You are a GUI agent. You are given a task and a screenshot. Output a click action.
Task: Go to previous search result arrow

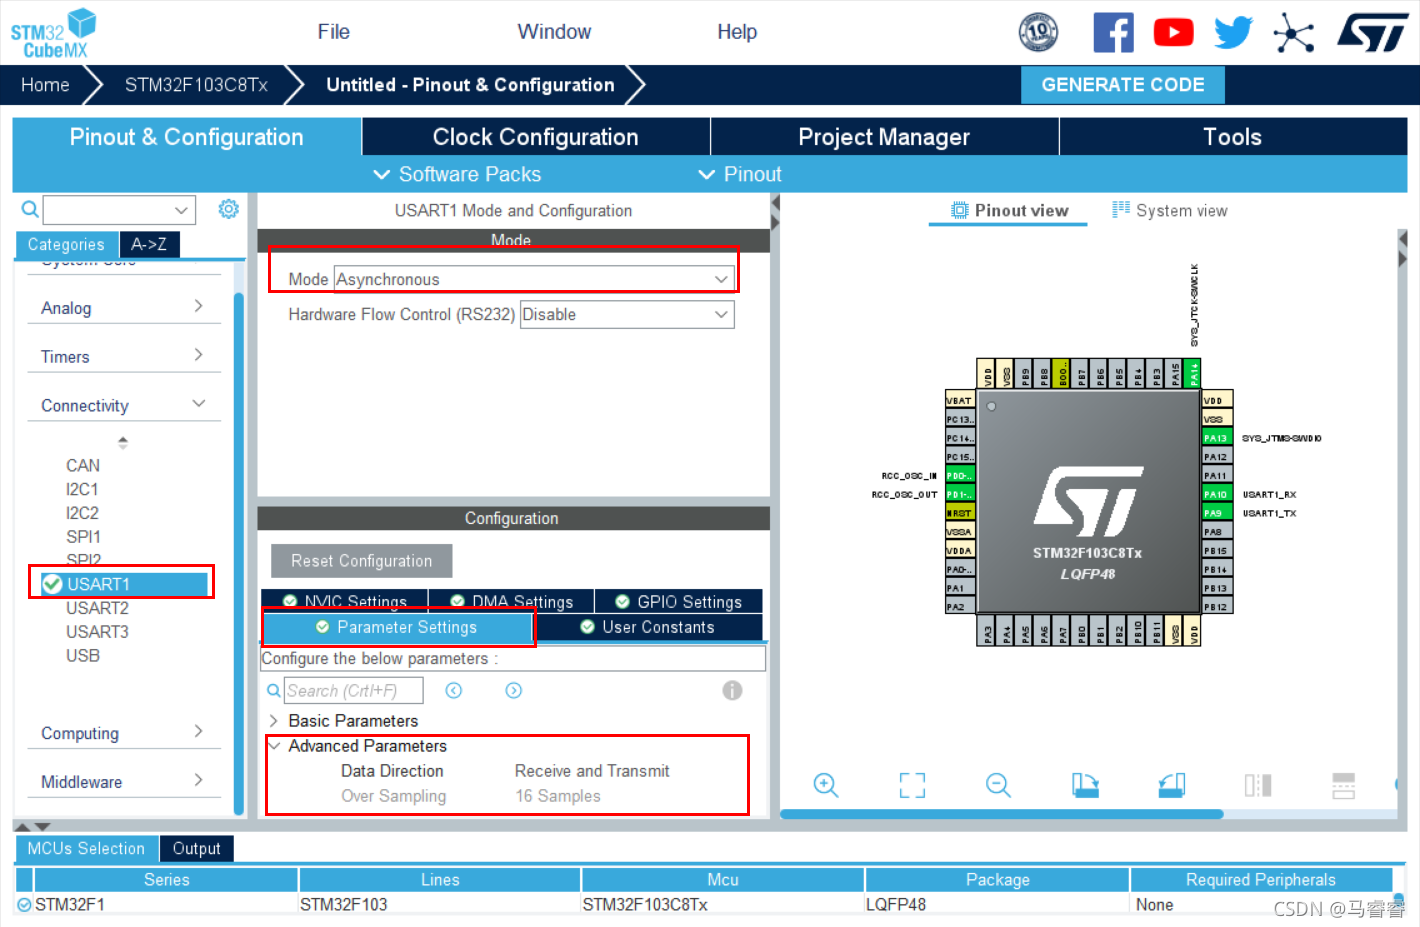pyautogui.click(x=454, y=690)
